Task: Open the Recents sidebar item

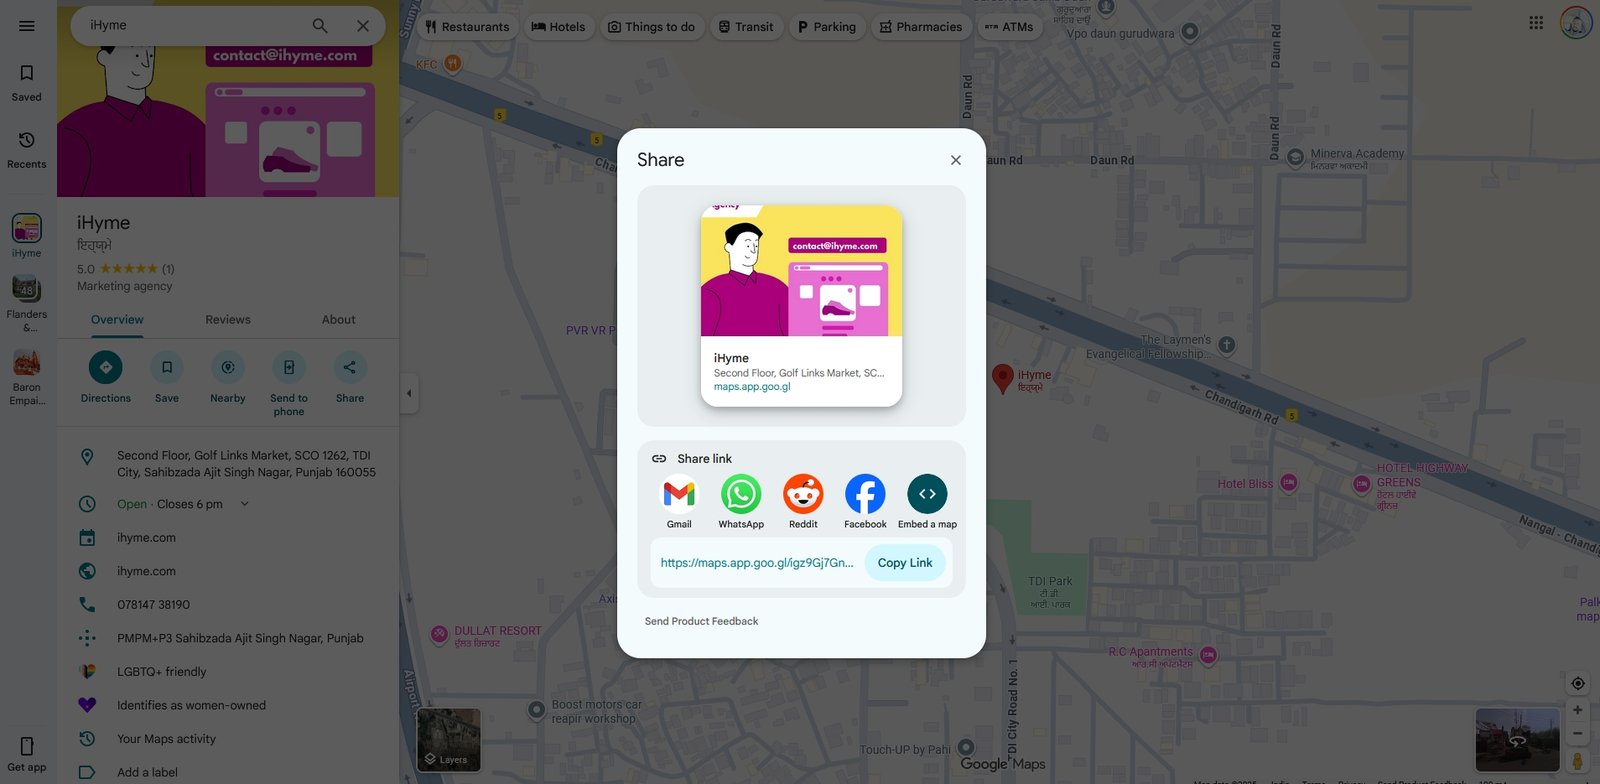Action: pyautogui.click(x=27, y=150)
